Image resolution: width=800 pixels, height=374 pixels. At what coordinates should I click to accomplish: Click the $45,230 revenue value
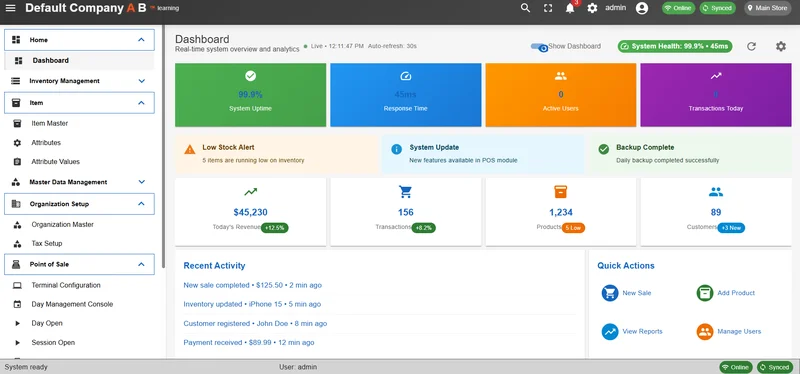pyautogui.click(x=250, y=212)
